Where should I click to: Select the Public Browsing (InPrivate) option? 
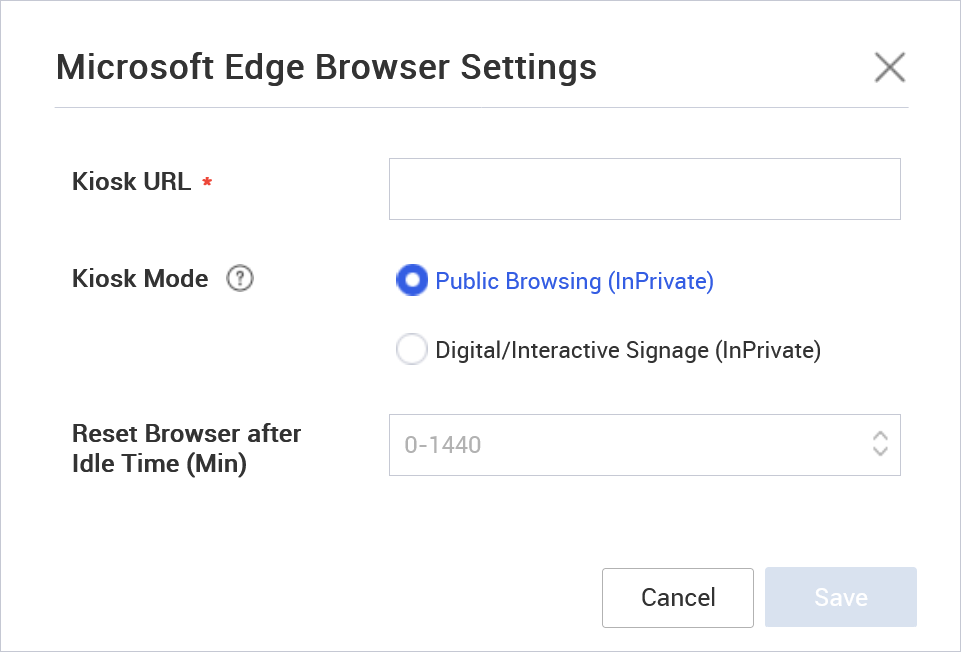pyautogui.click(x=412, y=281)
